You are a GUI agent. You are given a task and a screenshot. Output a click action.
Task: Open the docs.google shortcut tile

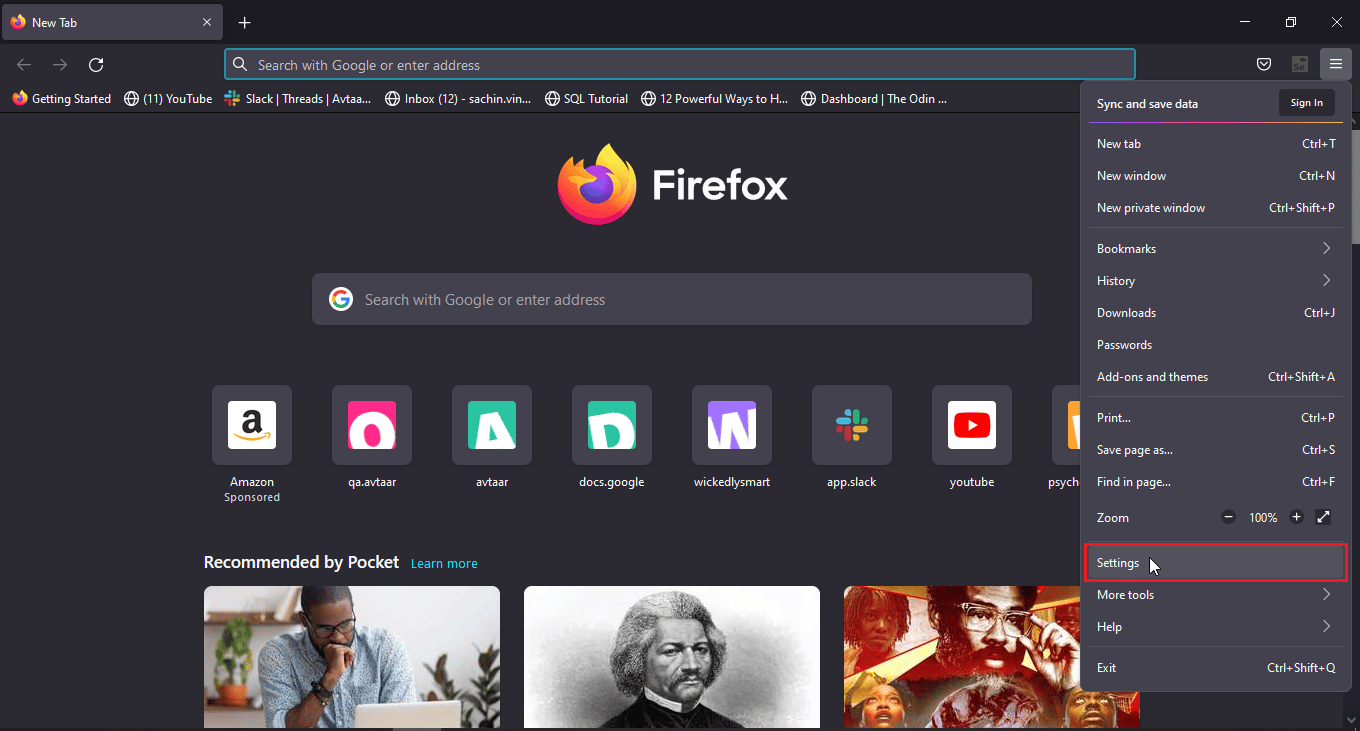tap(612, 425)
